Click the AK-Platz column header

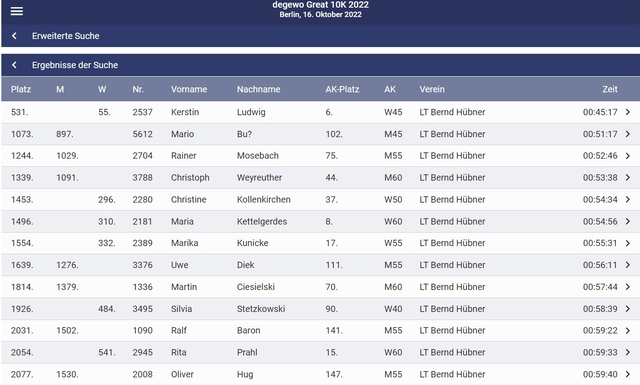tap(342, 89)
